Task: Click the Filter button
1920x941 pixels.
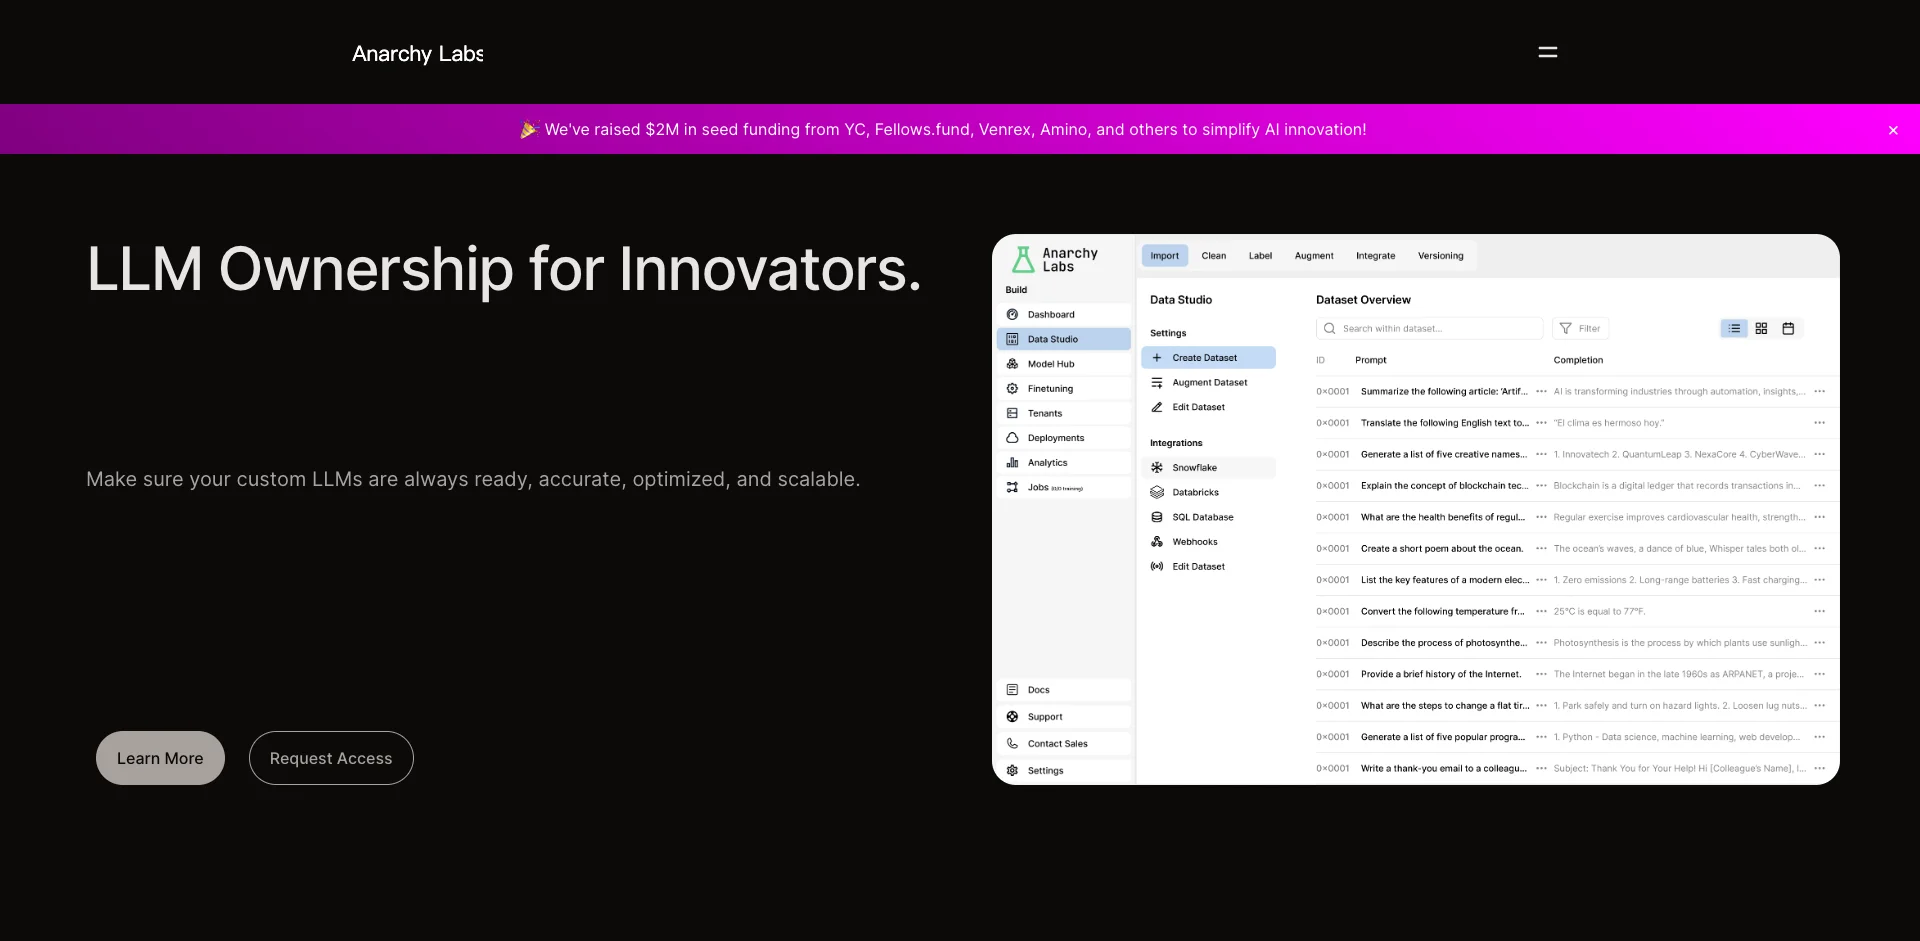Action: [x=1580, y=328]
